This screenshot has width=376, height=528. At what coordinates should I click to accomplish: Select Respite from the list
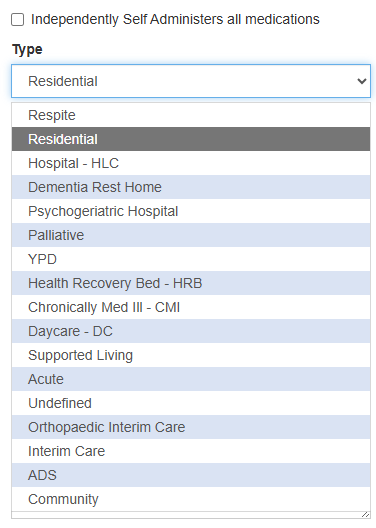[191, 115]
